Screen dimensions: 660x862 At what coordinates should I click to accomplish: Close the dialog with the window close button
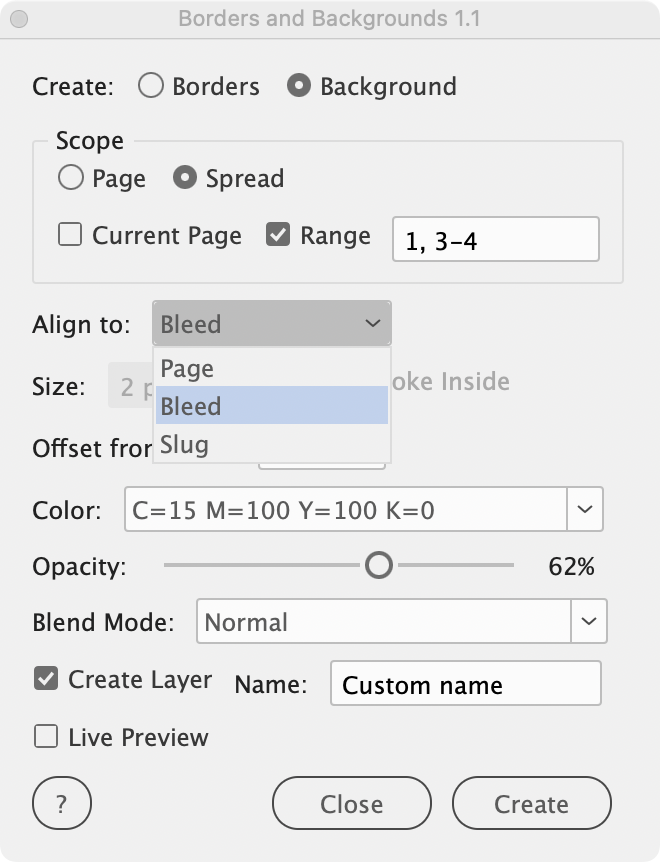[21, 18]
